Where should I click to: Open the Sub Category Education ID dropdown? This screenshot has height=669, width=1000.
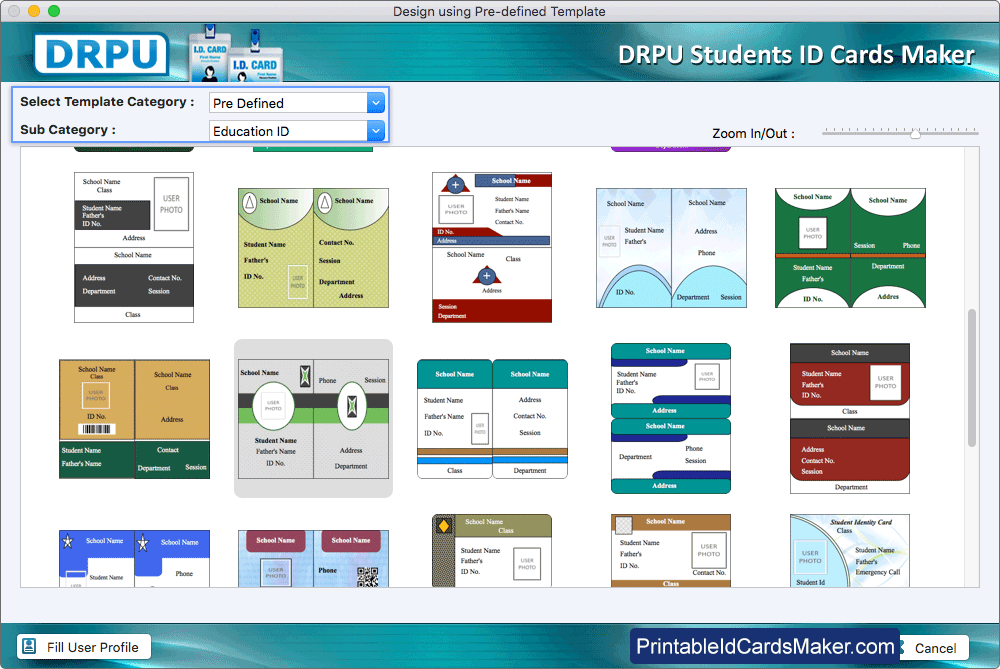coord(297,131)
